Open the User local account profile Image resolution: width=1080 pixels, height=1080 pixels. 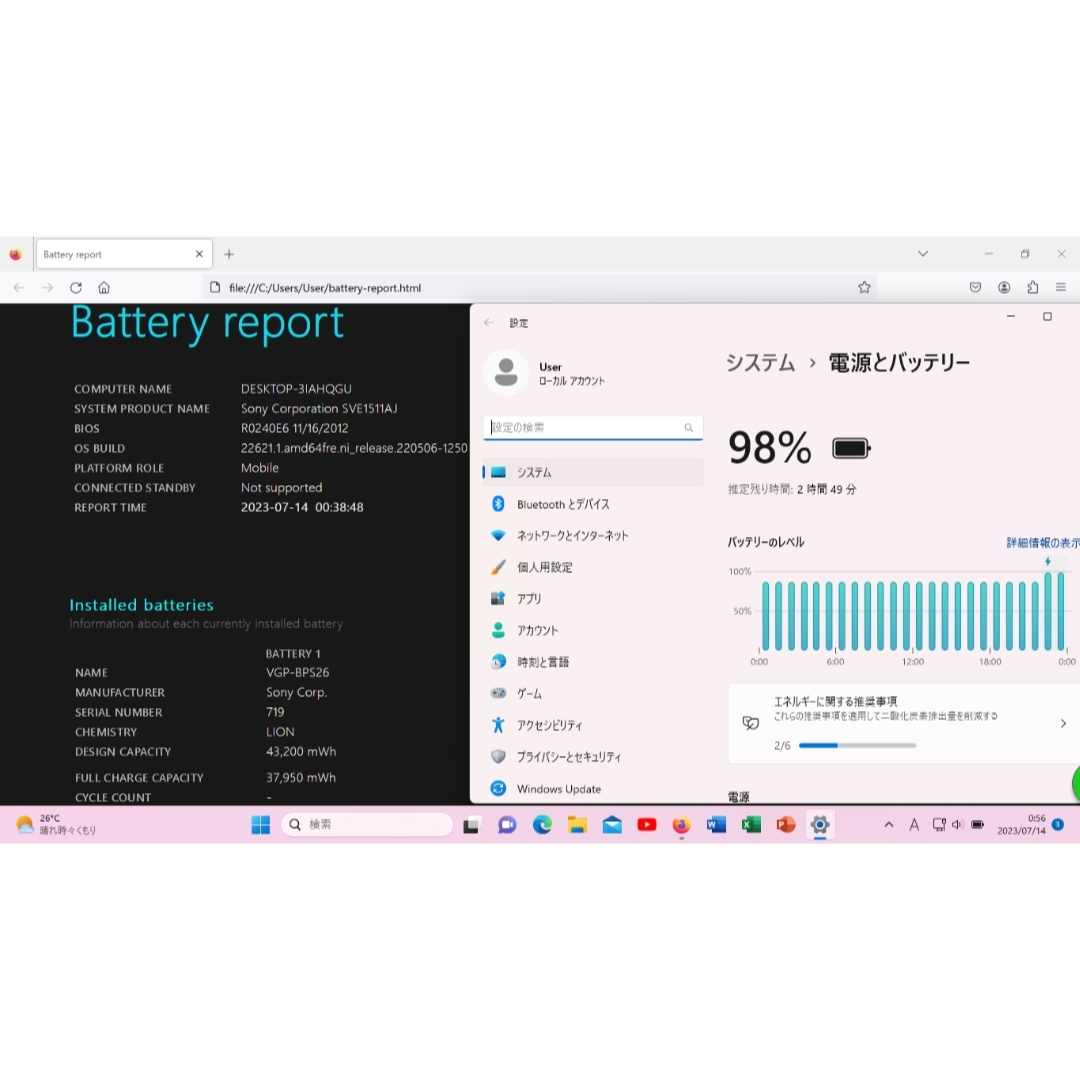(x=544, y=373)
